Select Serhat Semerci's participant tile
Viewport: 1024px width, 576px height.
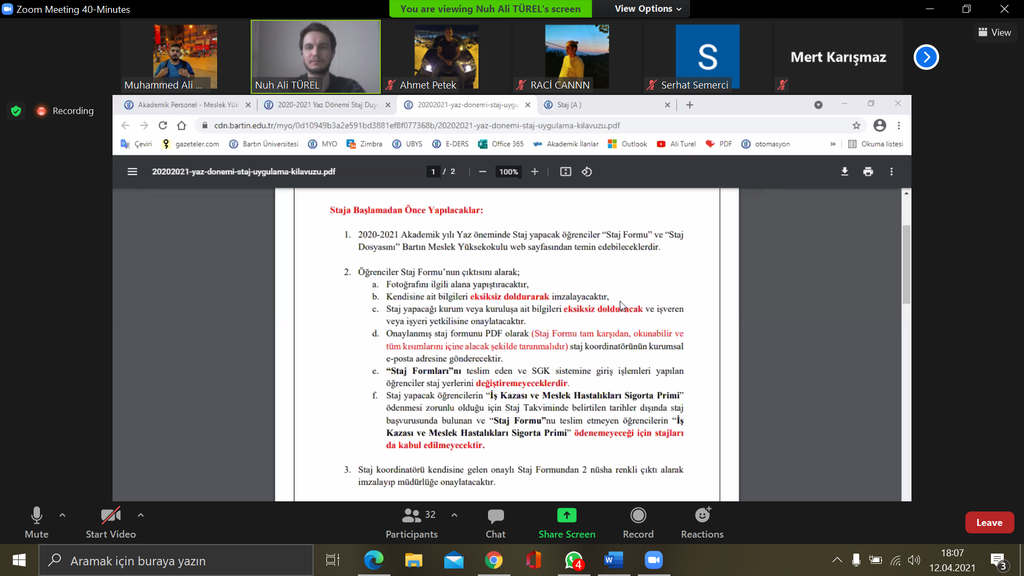pyautogui.click(x=707, y=57)
